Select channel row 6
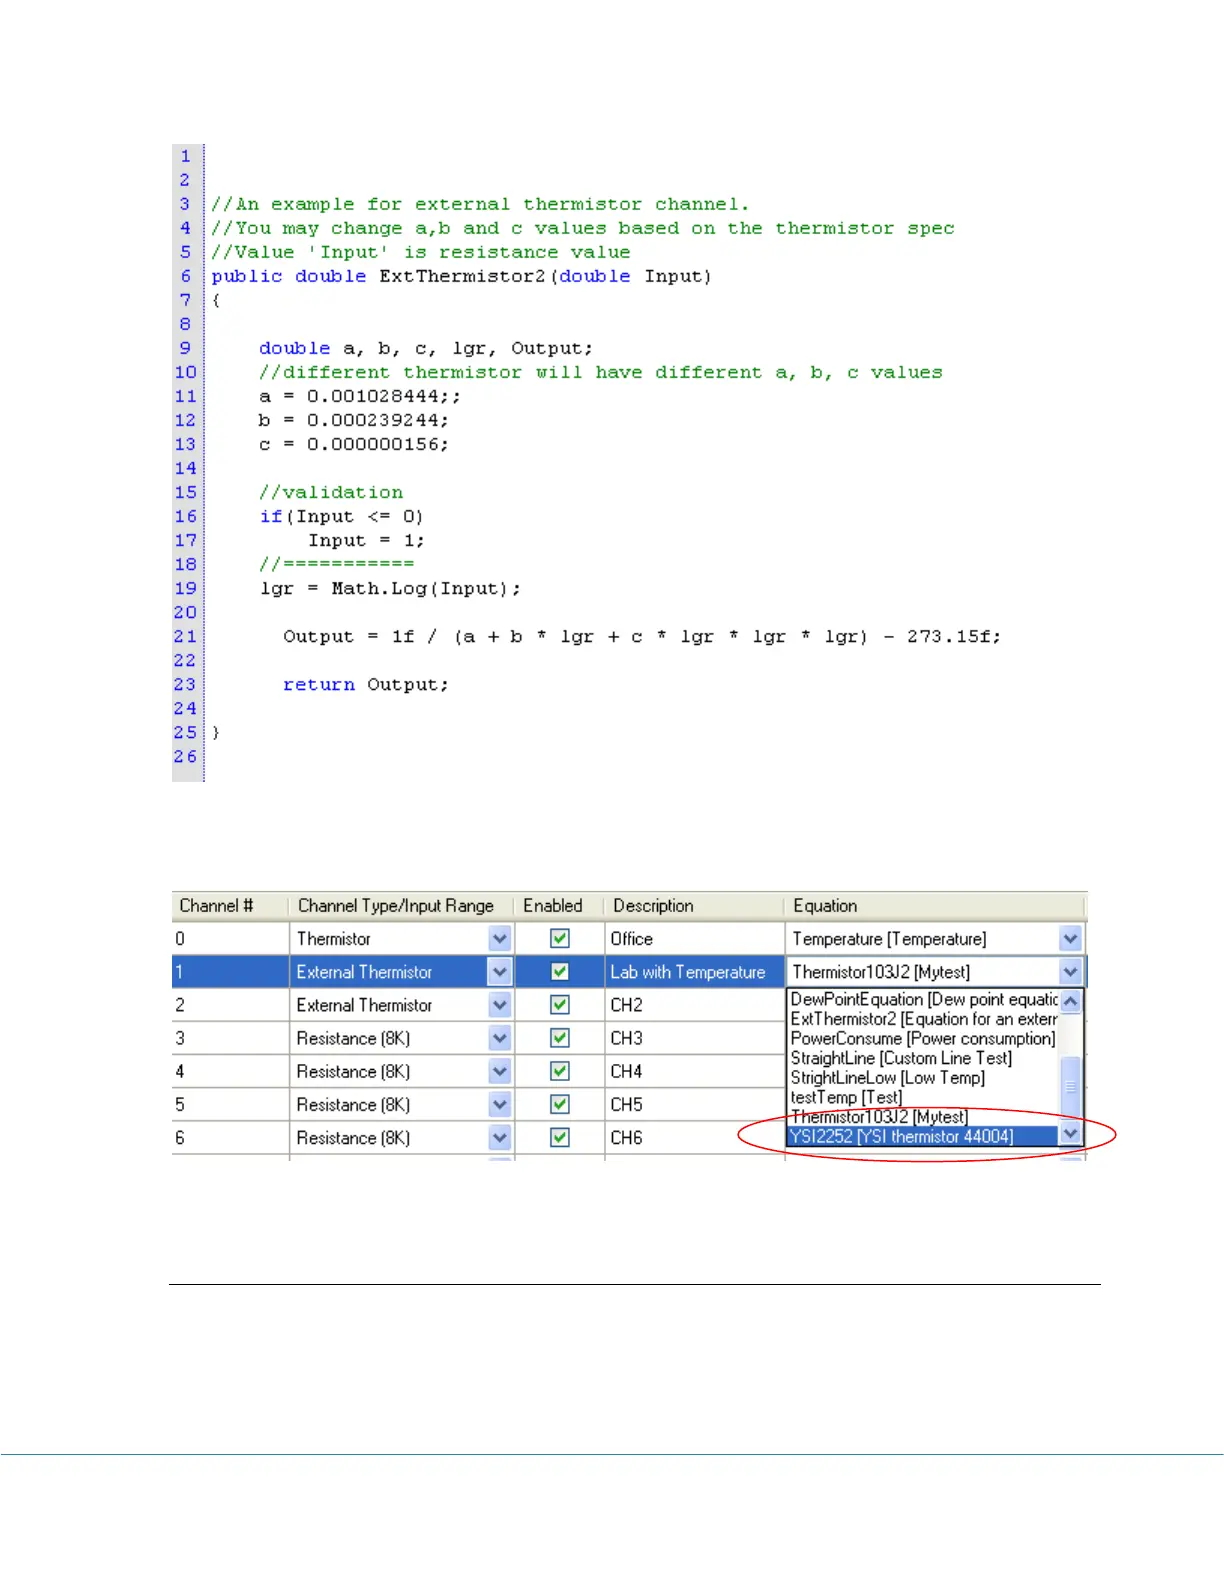 (229, 1138)
